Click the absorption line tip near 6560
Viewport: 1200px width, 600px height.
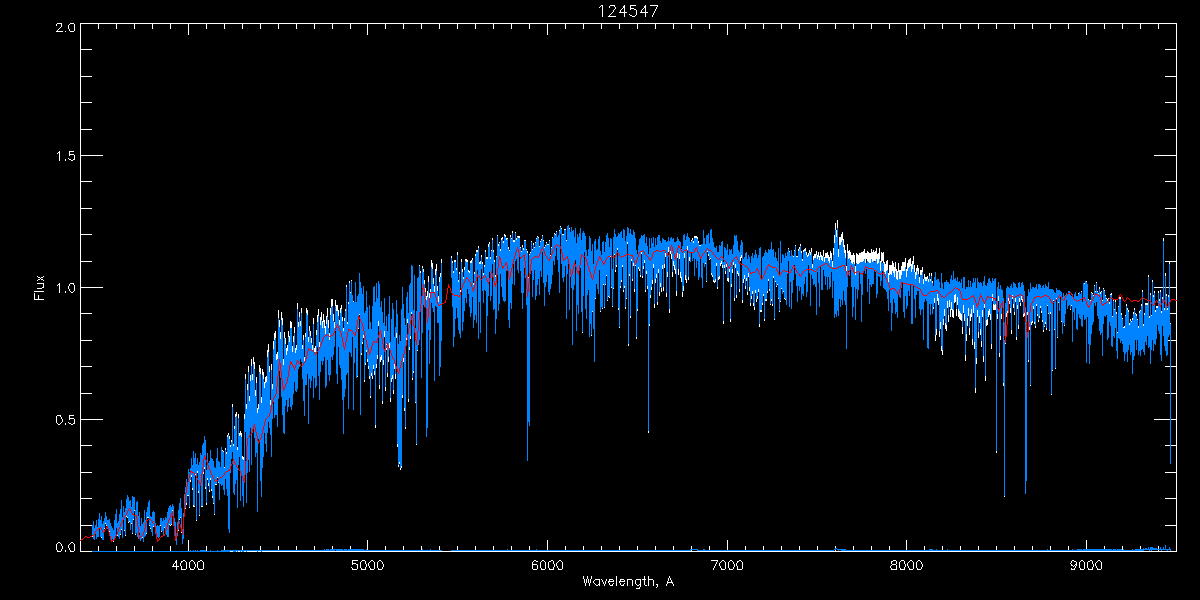(x=648, y=432)
